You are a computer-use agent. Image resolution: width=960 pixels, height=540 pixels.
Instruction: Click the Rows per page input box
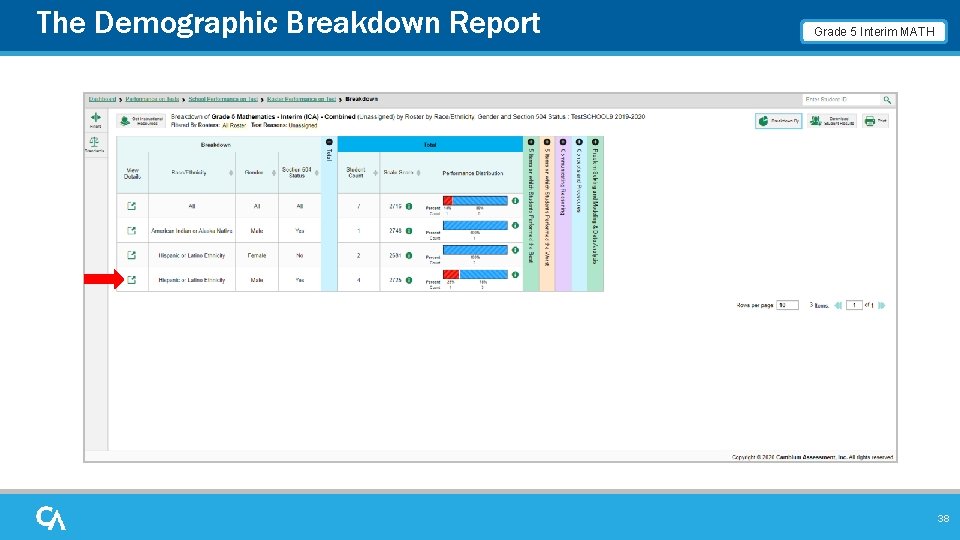787,305
